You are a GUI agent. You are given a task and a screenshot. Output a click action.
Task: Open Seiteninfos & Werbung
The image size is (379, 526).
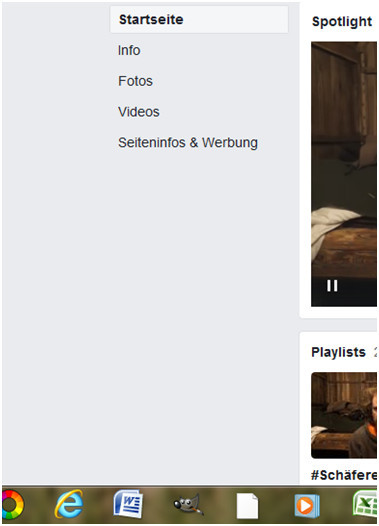click(188, 143)
